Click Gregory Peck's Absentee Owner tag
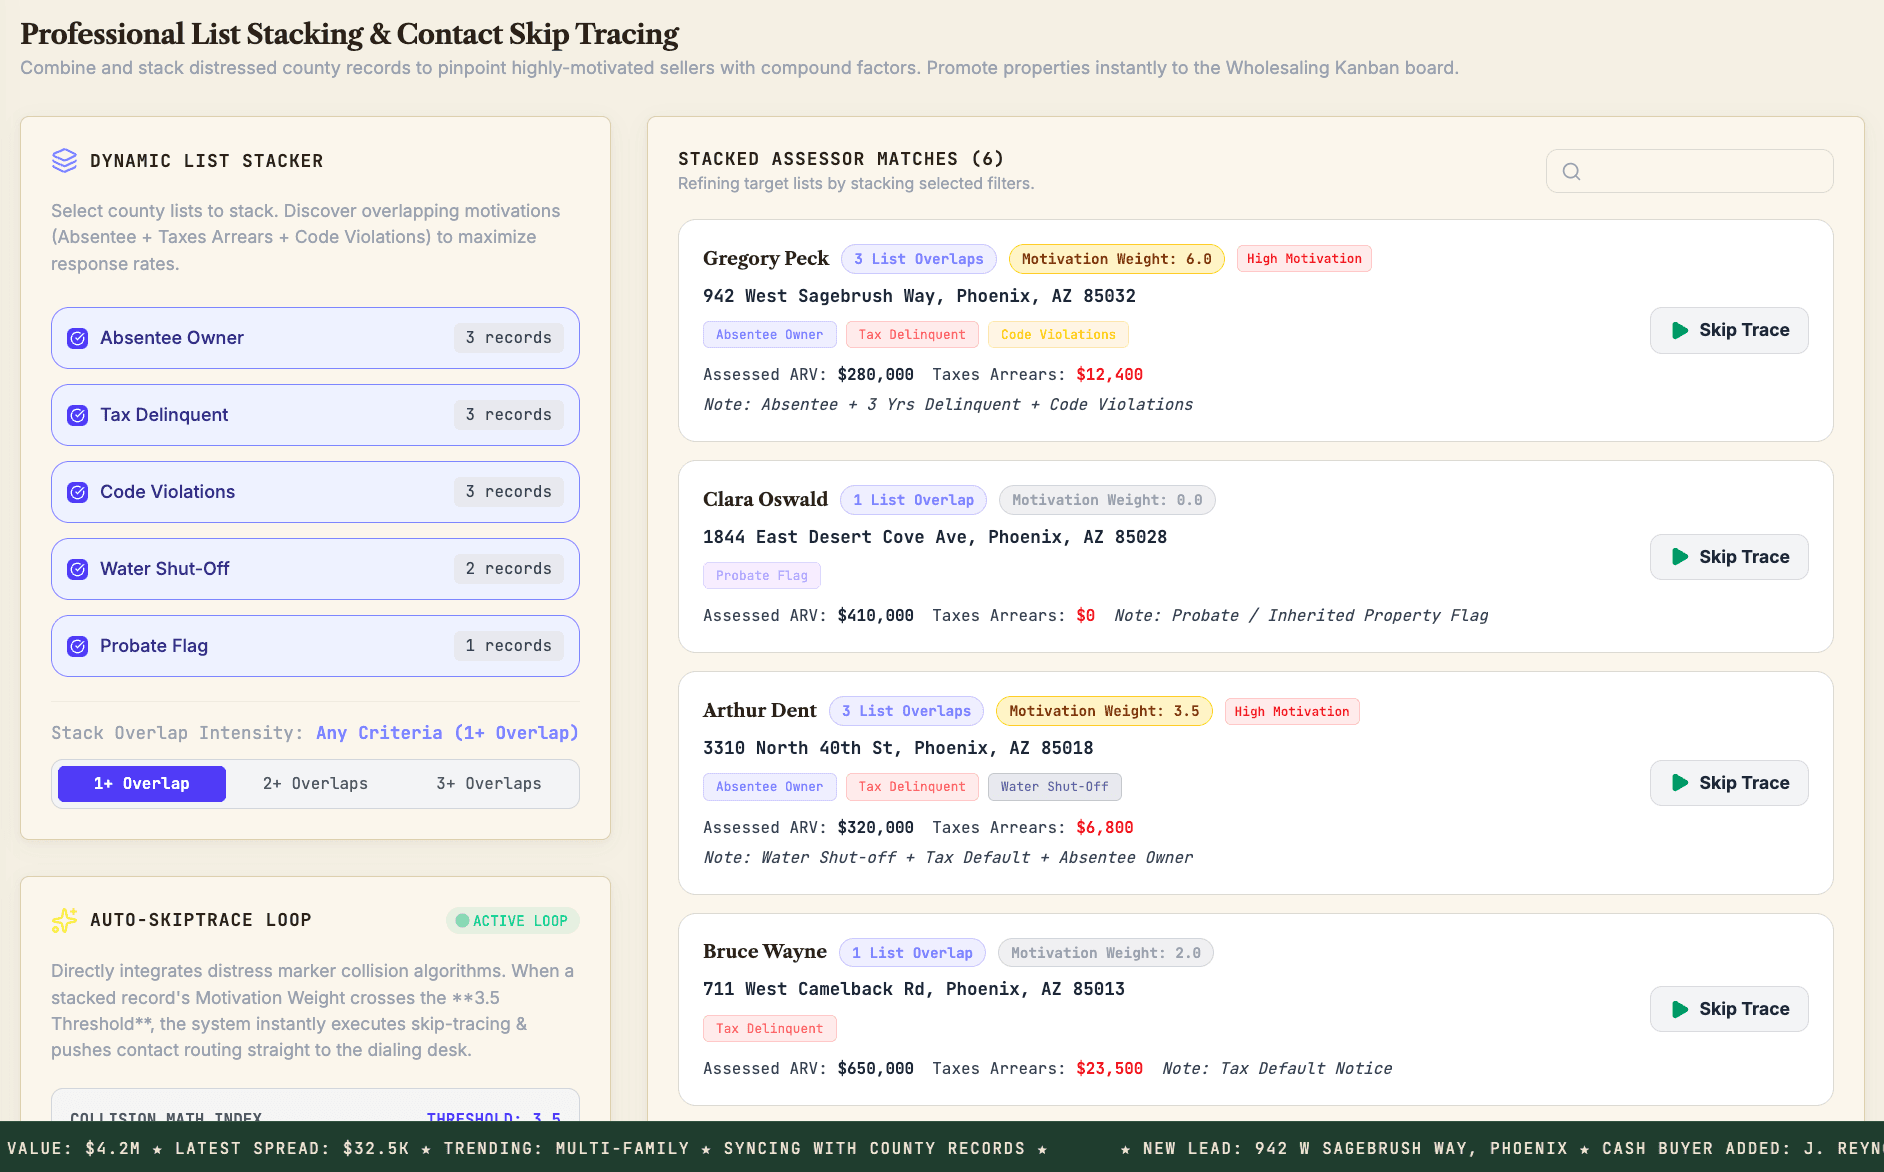The image size is (1884, 1172). tap(769, 335)
